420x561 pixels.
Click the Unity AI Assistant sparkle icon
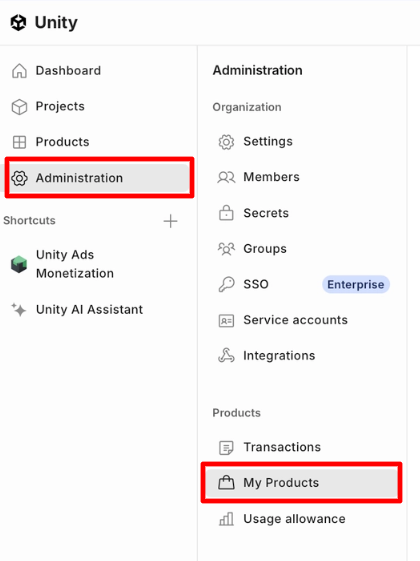19,309
